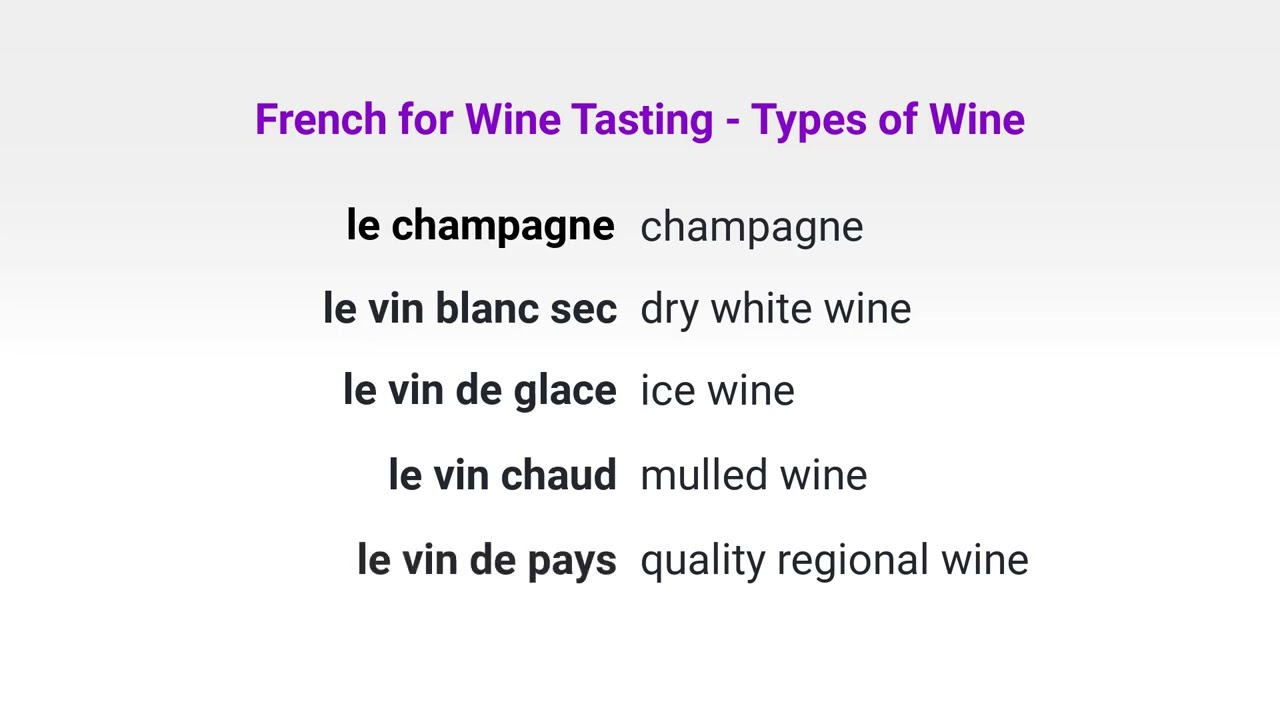Click the bold word 'glace'
This screenshot has height=720, width=1280.
565,391
